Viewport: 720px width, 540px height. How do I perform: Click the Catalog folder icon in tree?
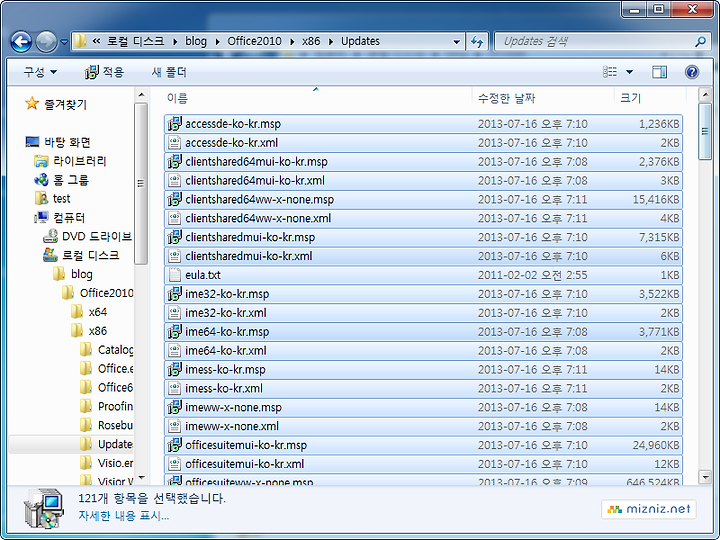coord(86,350)
